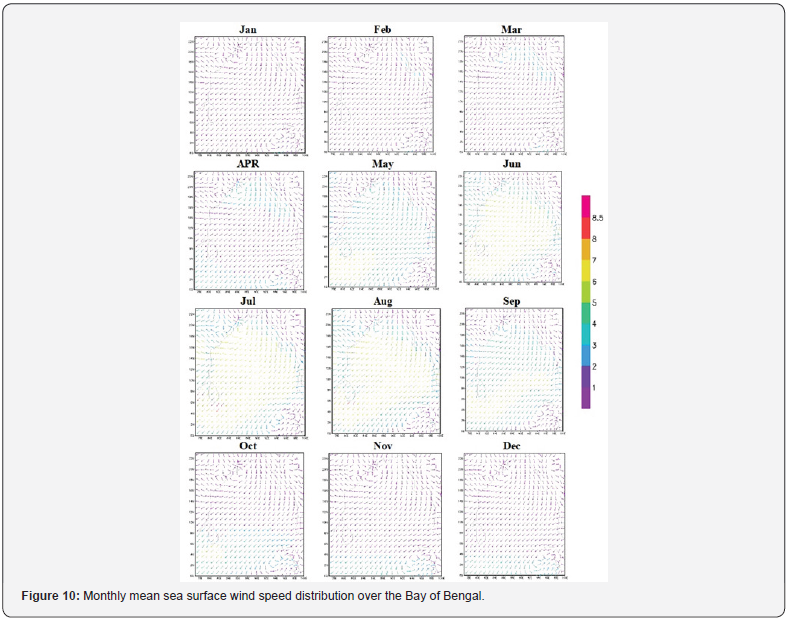This screenshot has width=788, height=620.
Task: Click the Sep wind map panel
Action: (x=514, y=370)
